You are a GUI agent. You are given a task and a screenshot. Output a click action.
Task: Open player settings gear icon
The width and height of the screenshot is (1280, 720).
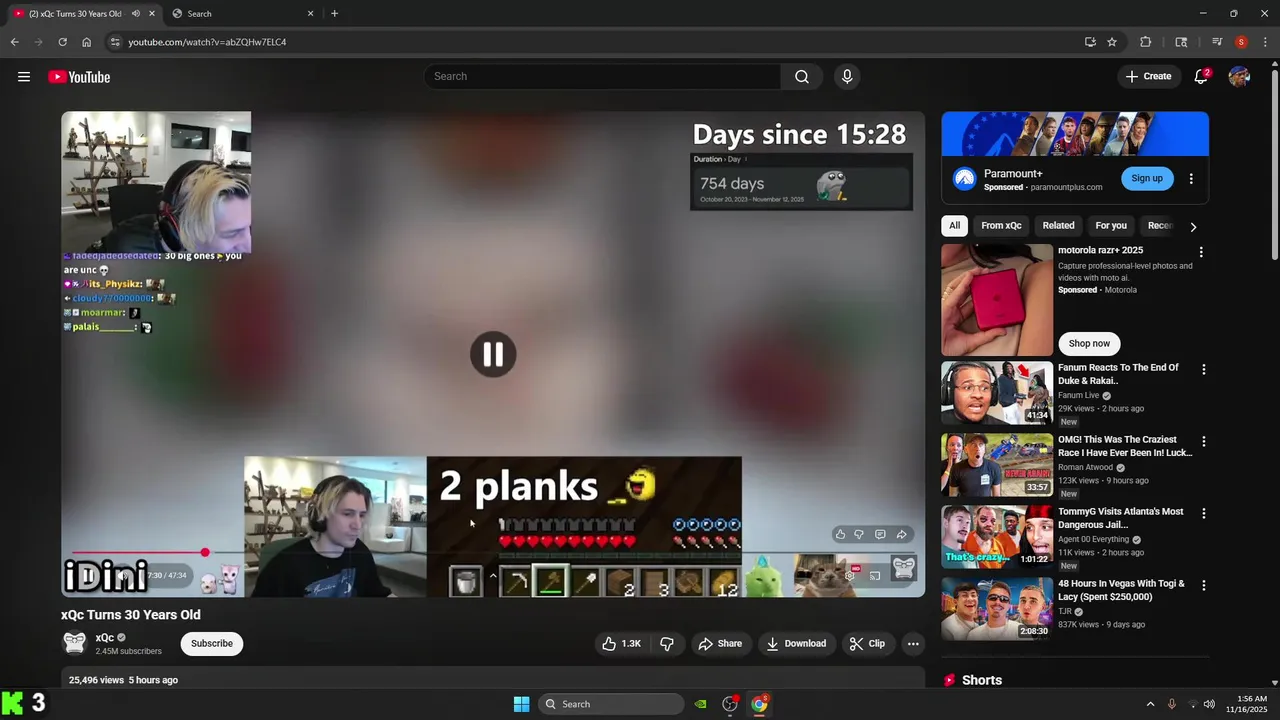(x=850, y=576)
